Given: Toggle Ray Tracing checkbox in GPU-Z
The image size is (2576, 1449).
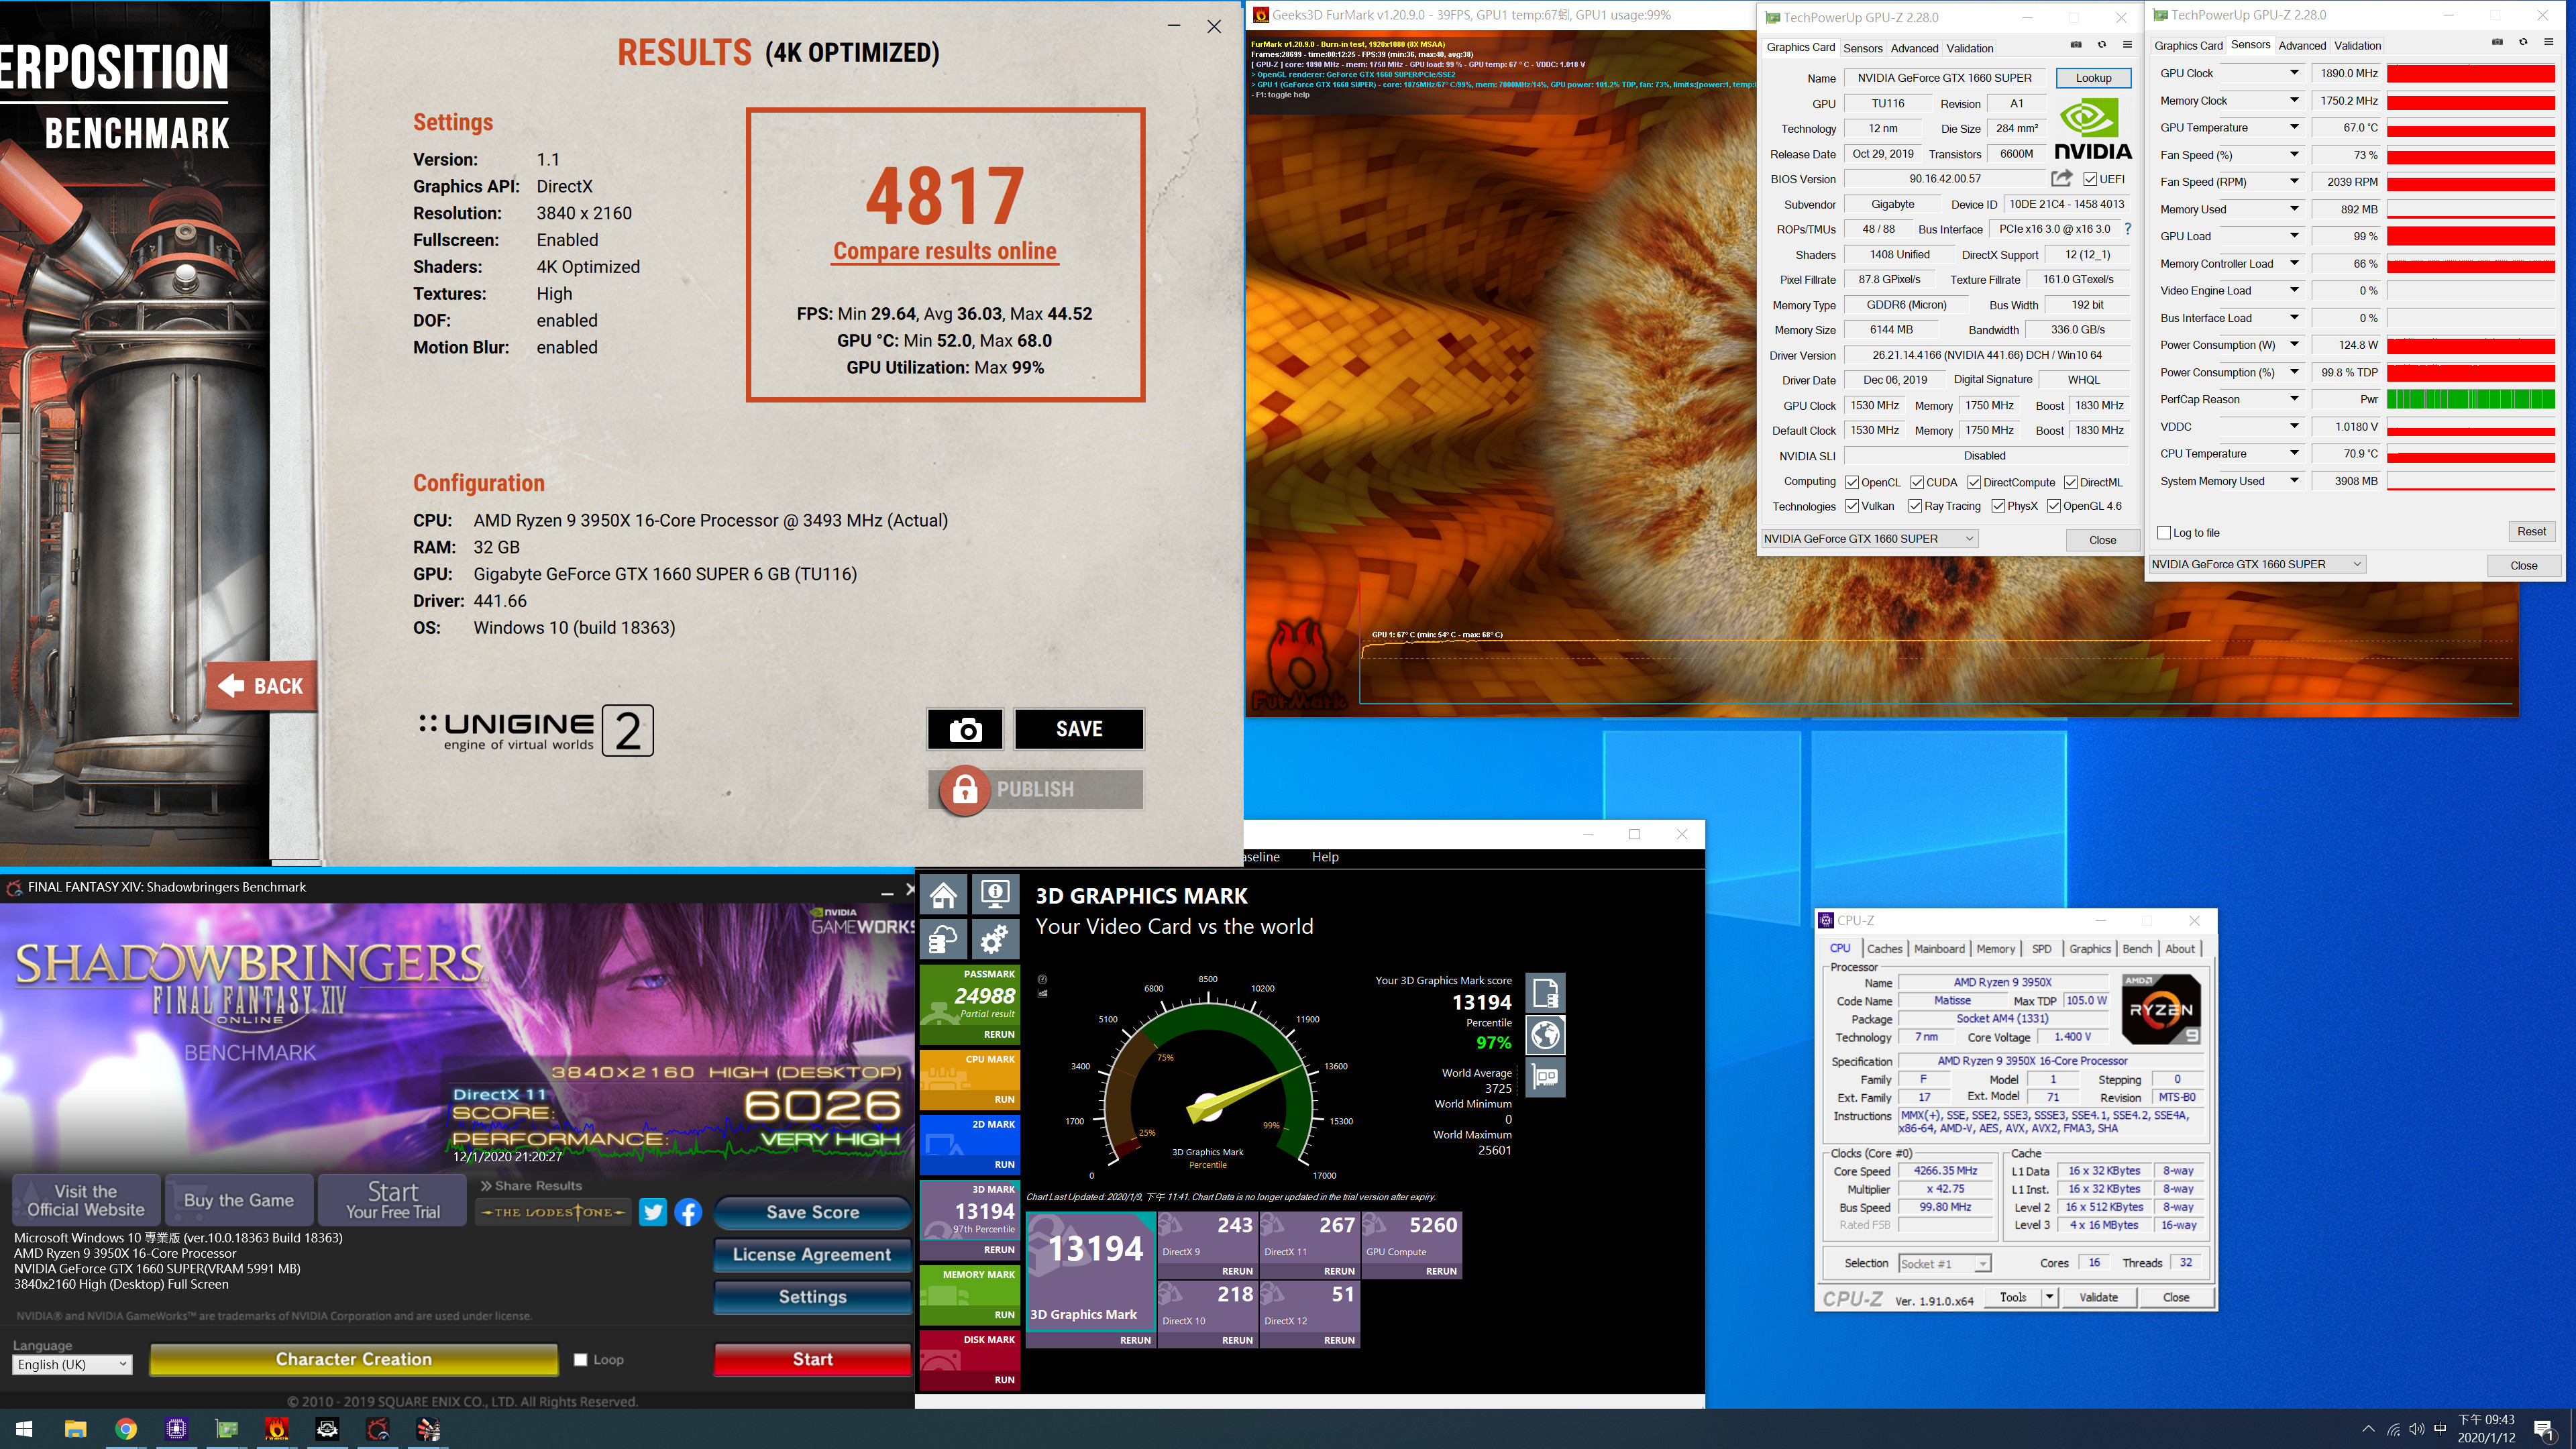Looking at the screenshot, I should (x=1915, y=506).
